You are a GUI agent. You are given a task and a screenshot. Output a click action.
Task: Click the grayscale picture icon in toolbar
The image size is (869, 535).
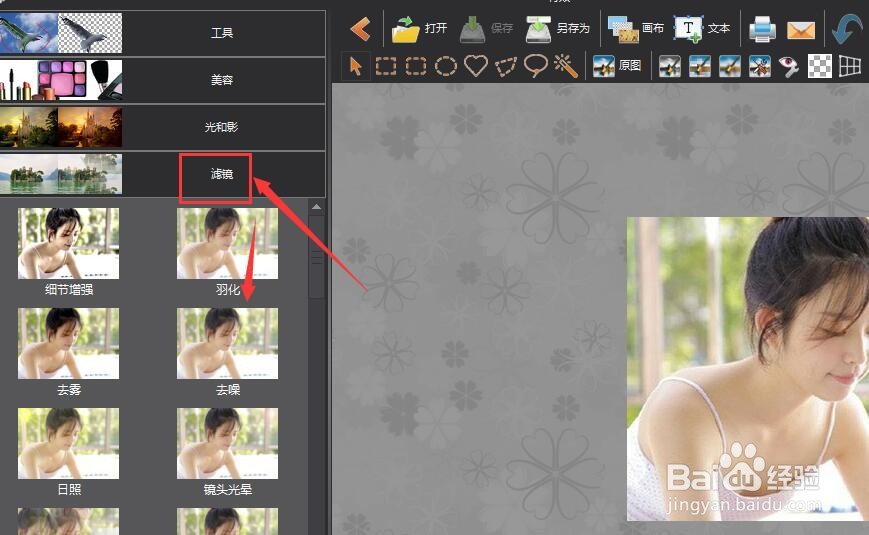coord(669,67)
